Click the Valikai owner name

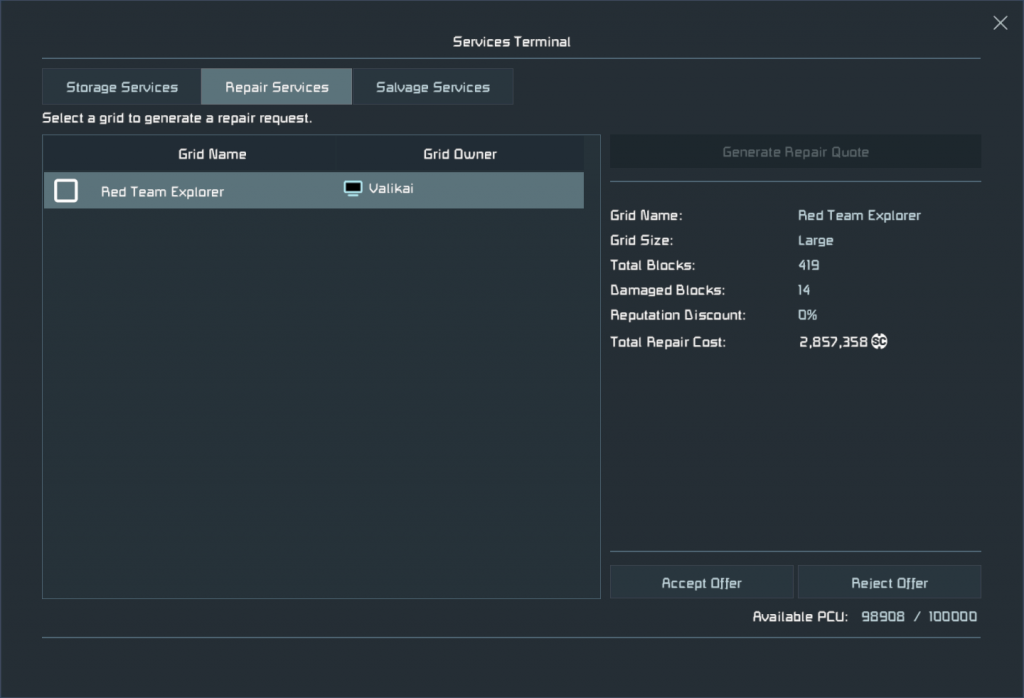[391, 189]
